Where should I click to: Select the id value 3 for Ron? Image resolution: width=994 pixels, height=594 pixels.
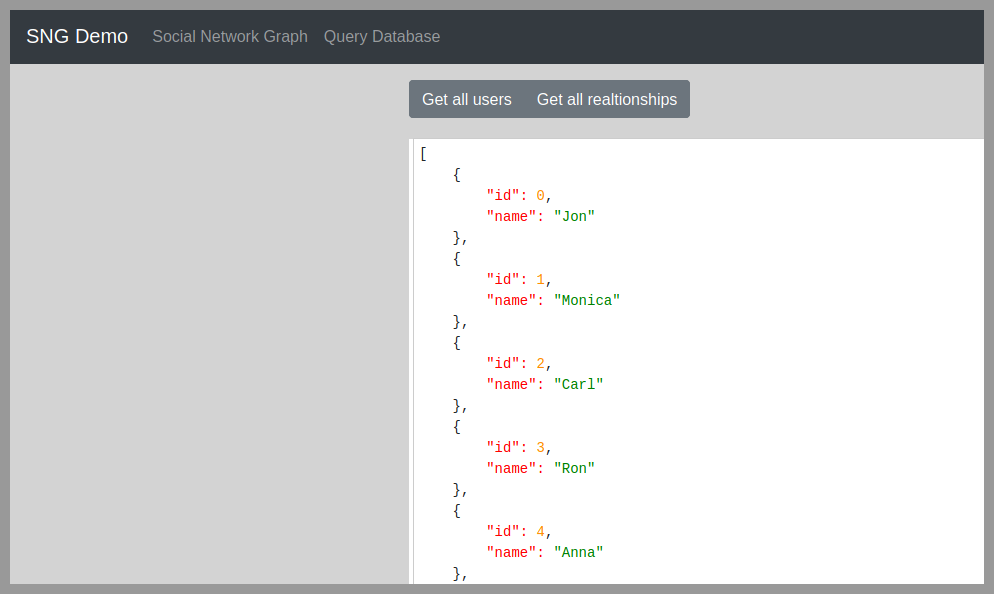click(x=540, y=447)
